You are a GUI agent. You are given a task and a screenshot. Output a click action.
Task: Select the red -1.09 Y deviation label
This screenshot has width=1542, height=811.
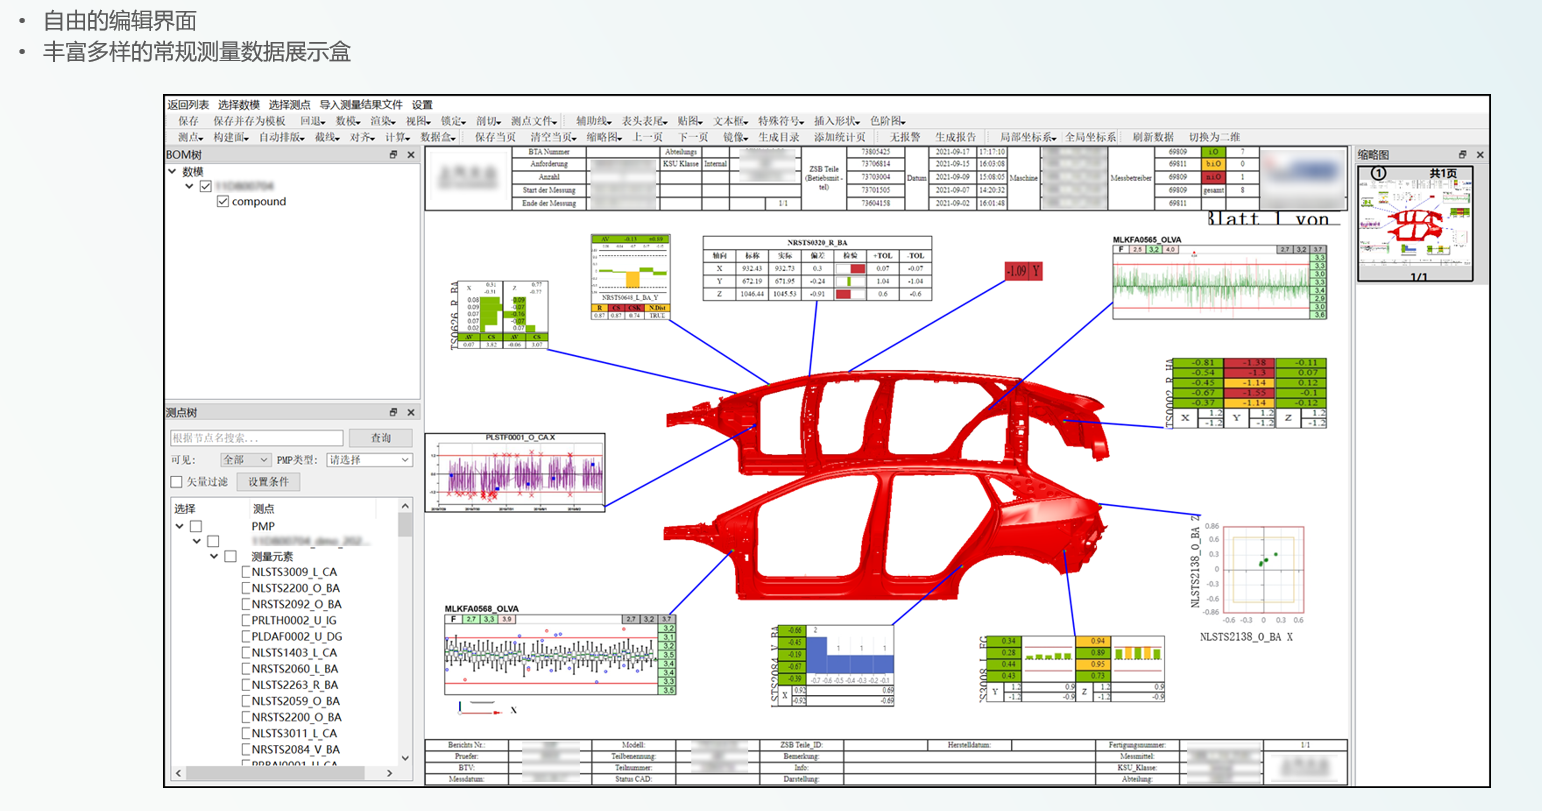[1024, 271]
